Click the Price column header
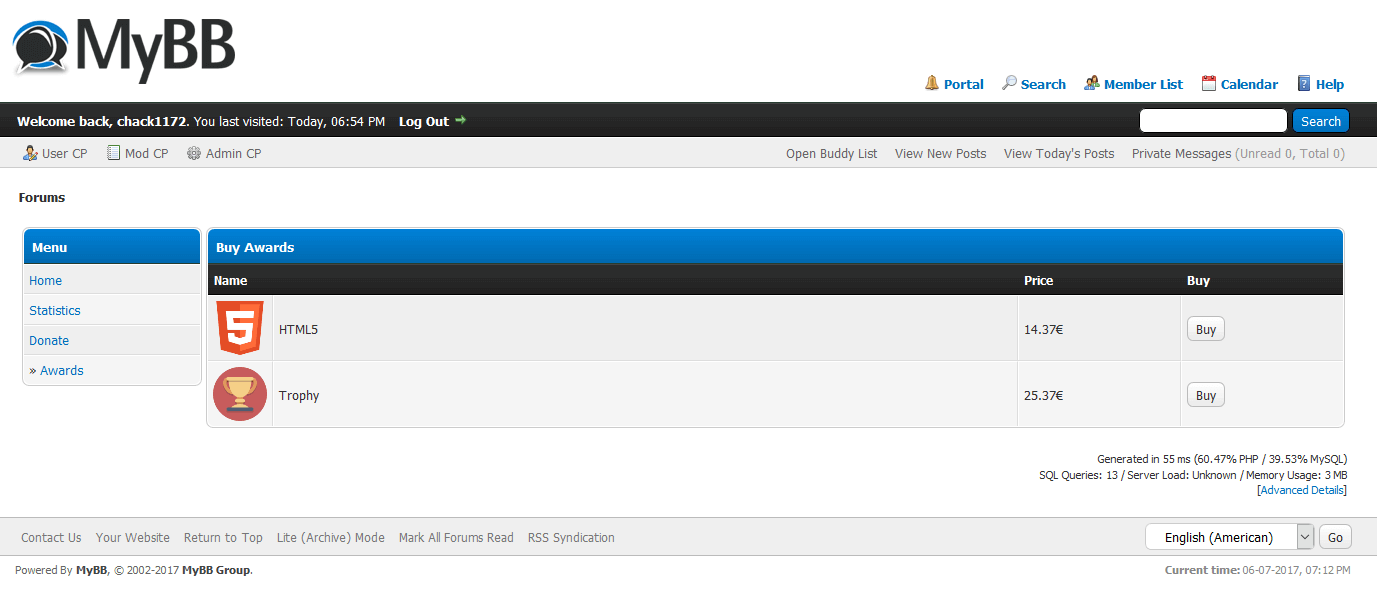The image size is (1377, 589). coord(1038,281)
